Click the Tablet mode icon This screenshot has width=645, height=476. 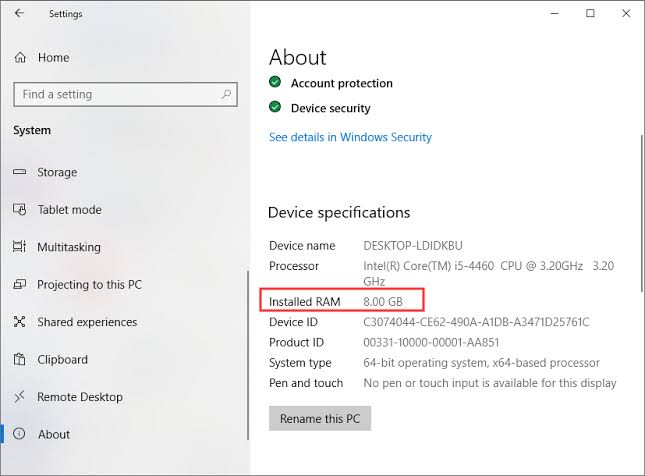point(19,209)
